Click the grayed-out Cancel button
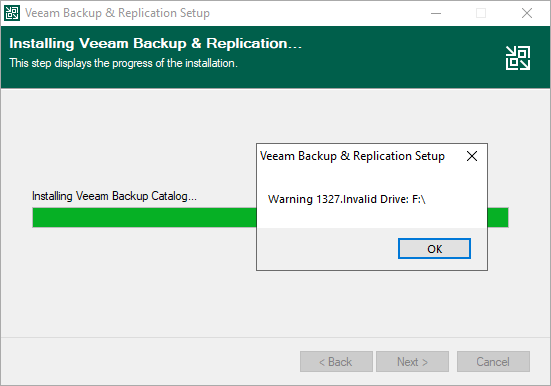This screenshot has height=386, width=551. click(493, 361)
